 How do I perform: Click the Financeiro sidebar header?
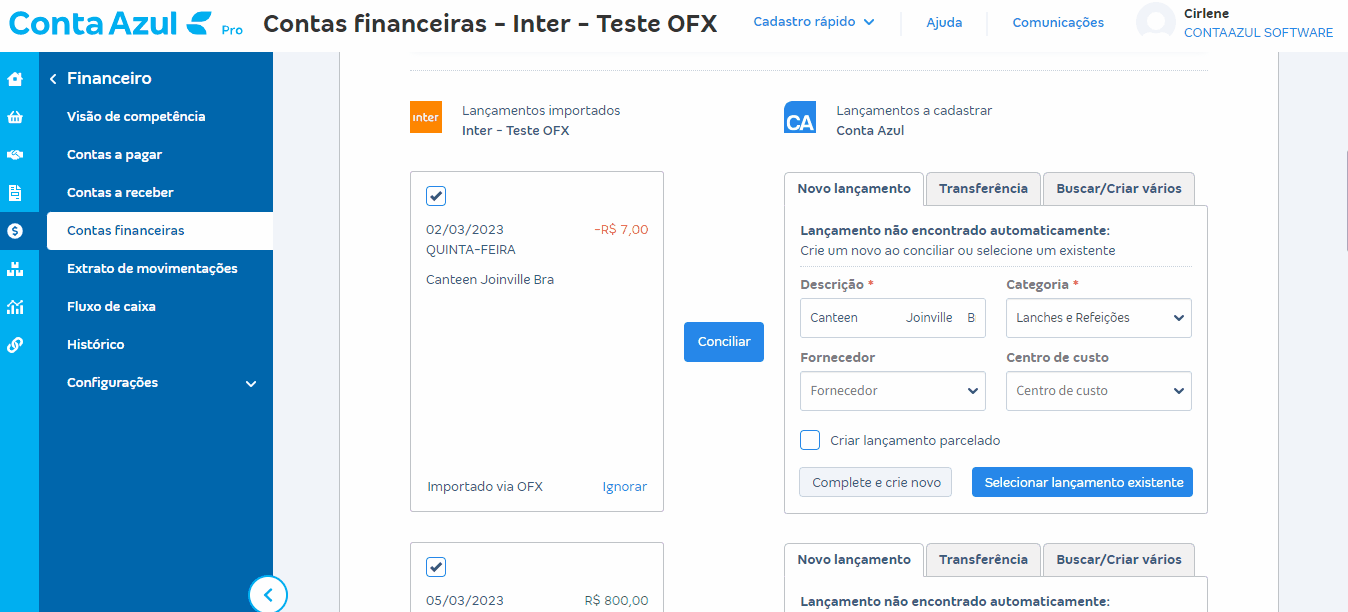tap(109, 78)
